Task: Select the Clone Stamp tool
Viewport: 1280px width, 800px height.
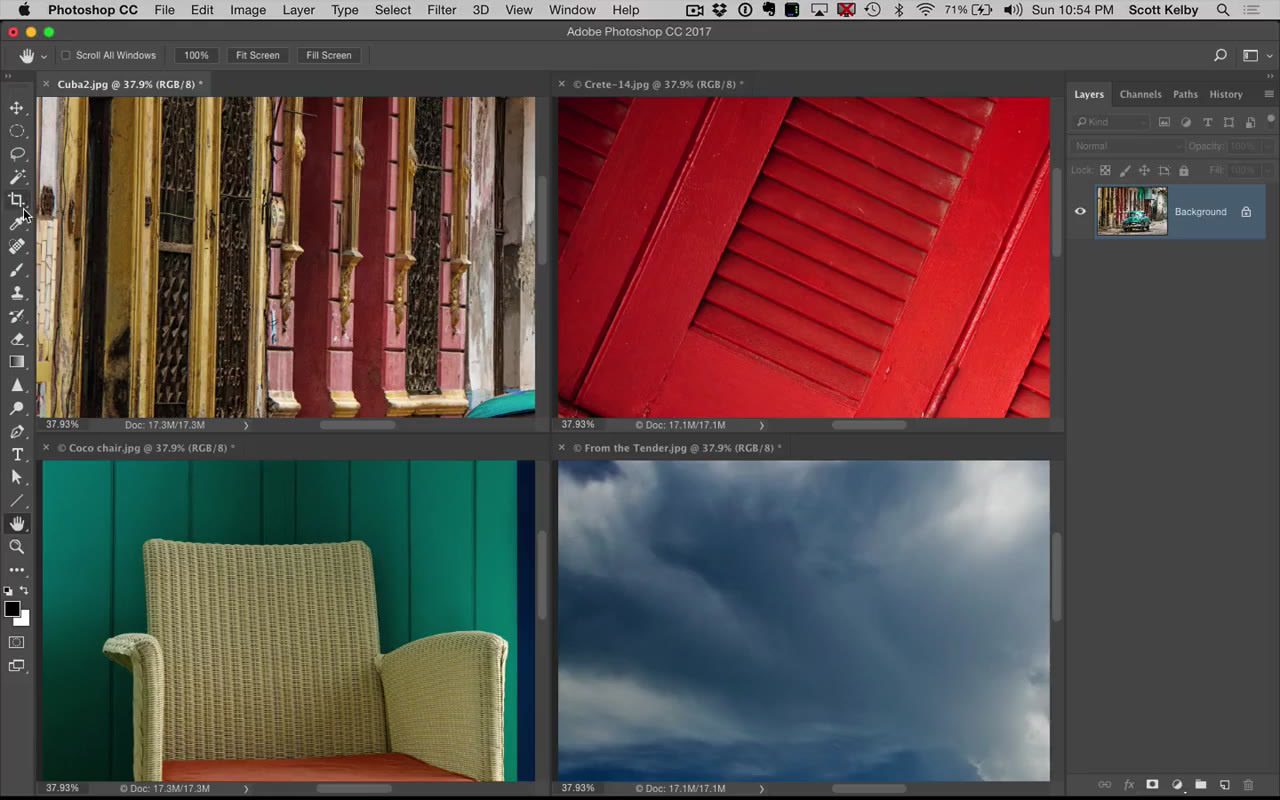Action: 16,293
